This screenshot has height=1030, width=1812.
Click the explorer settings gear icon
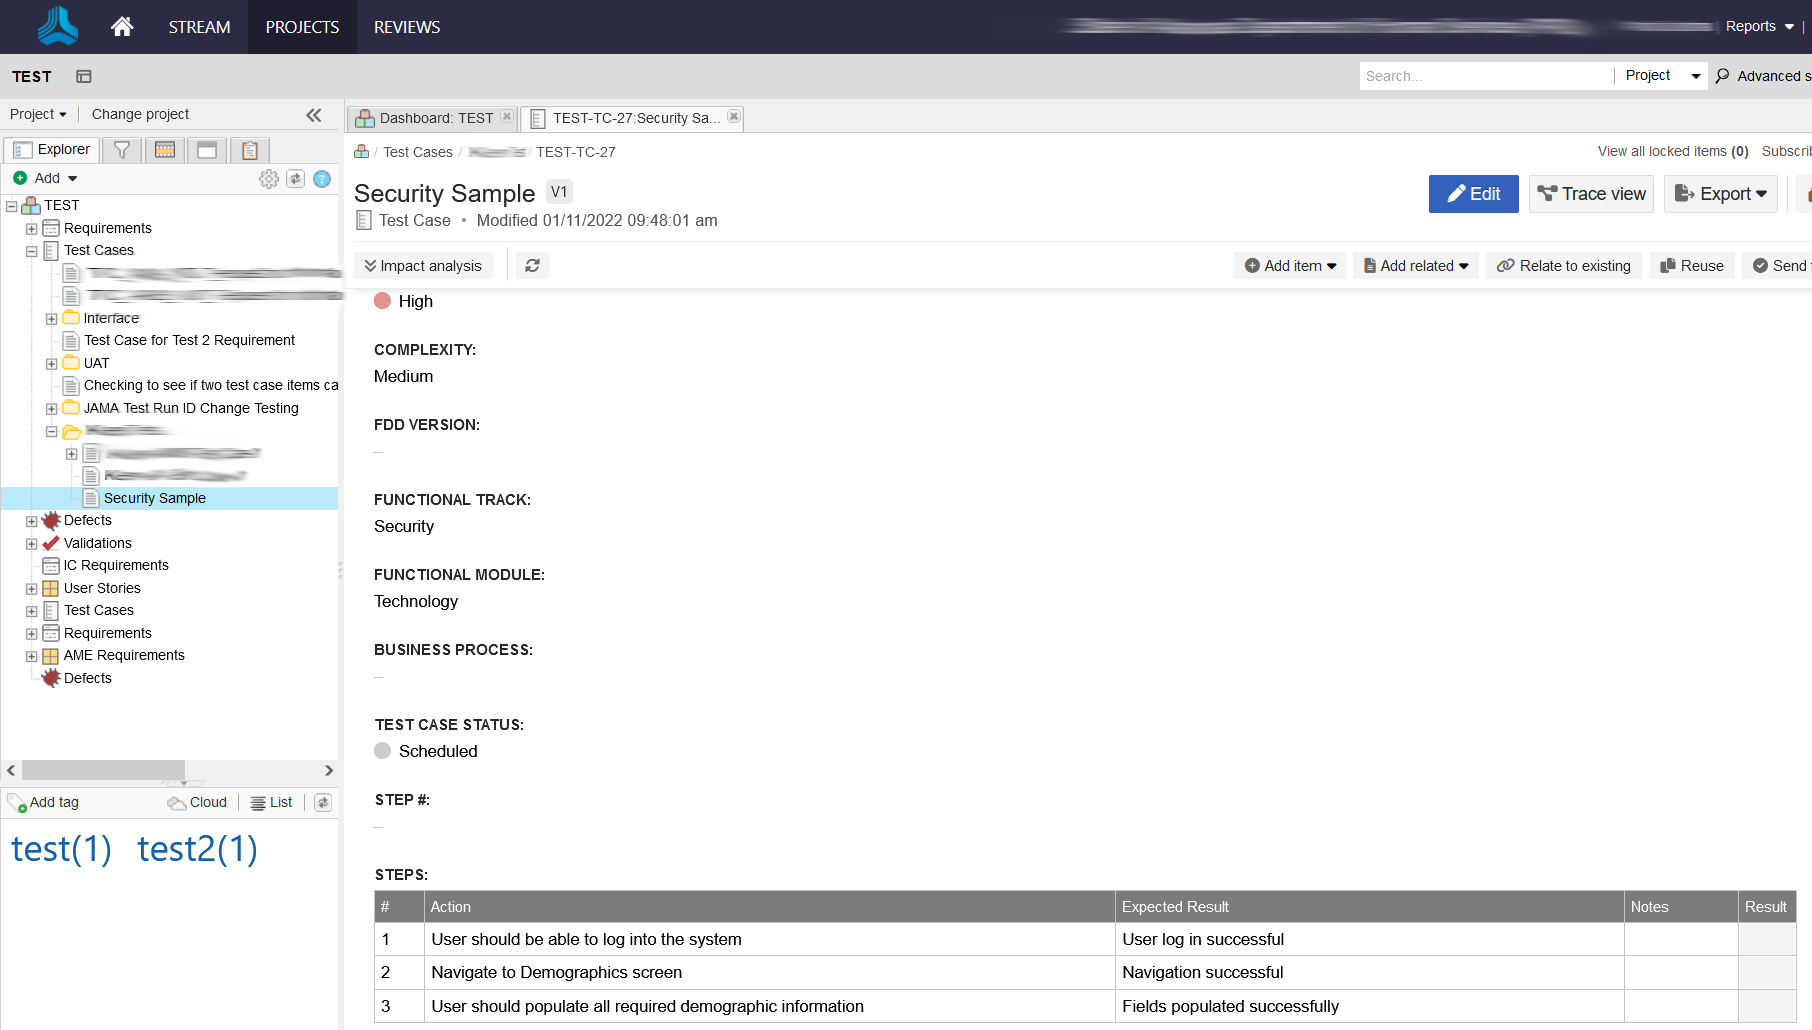tap(269, 179)
